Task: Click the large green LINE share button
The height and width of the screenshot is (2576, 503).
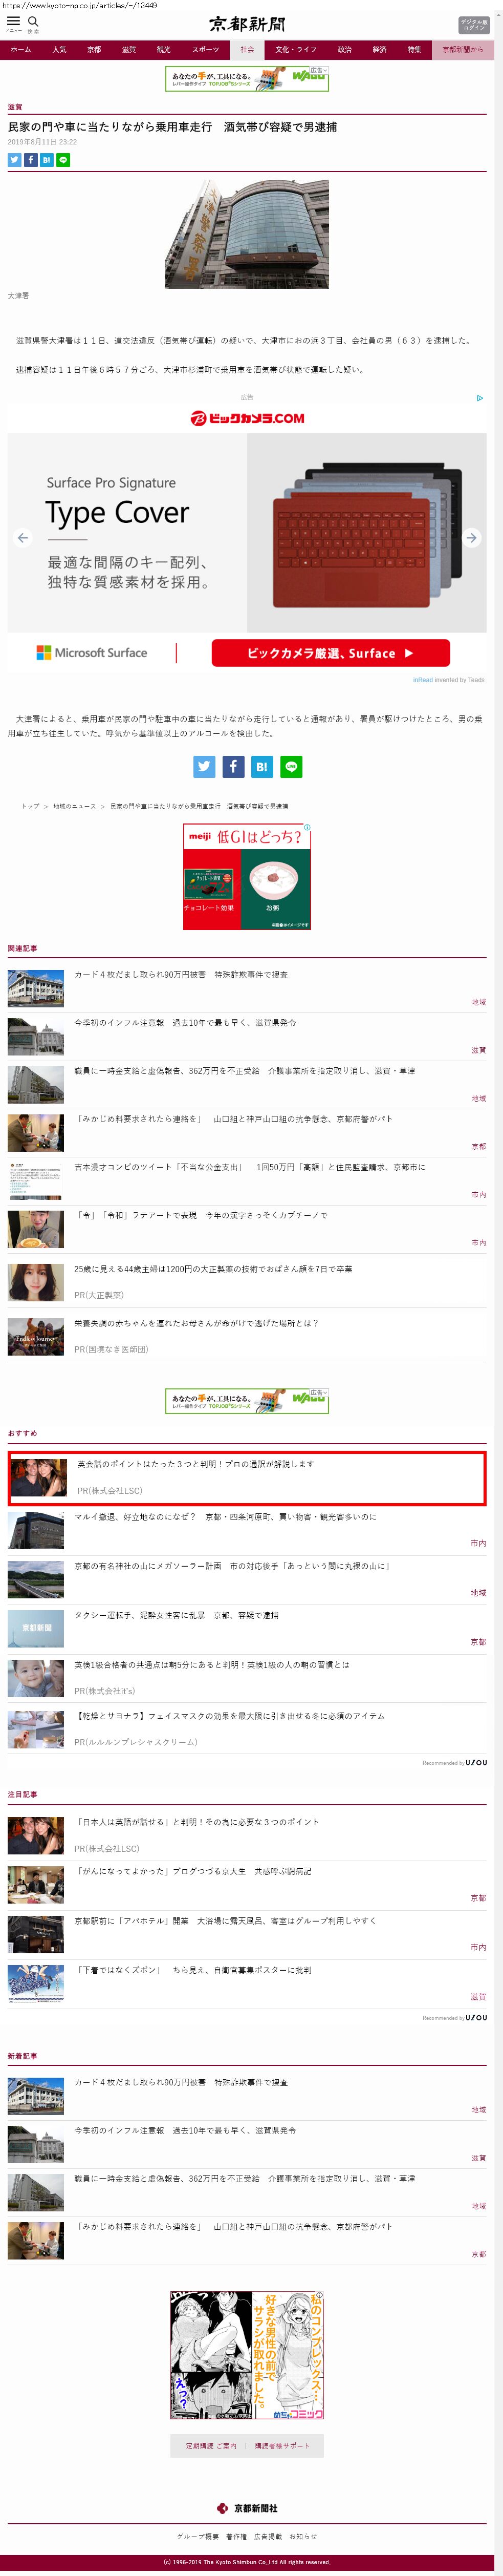Action: pos(291,766)
